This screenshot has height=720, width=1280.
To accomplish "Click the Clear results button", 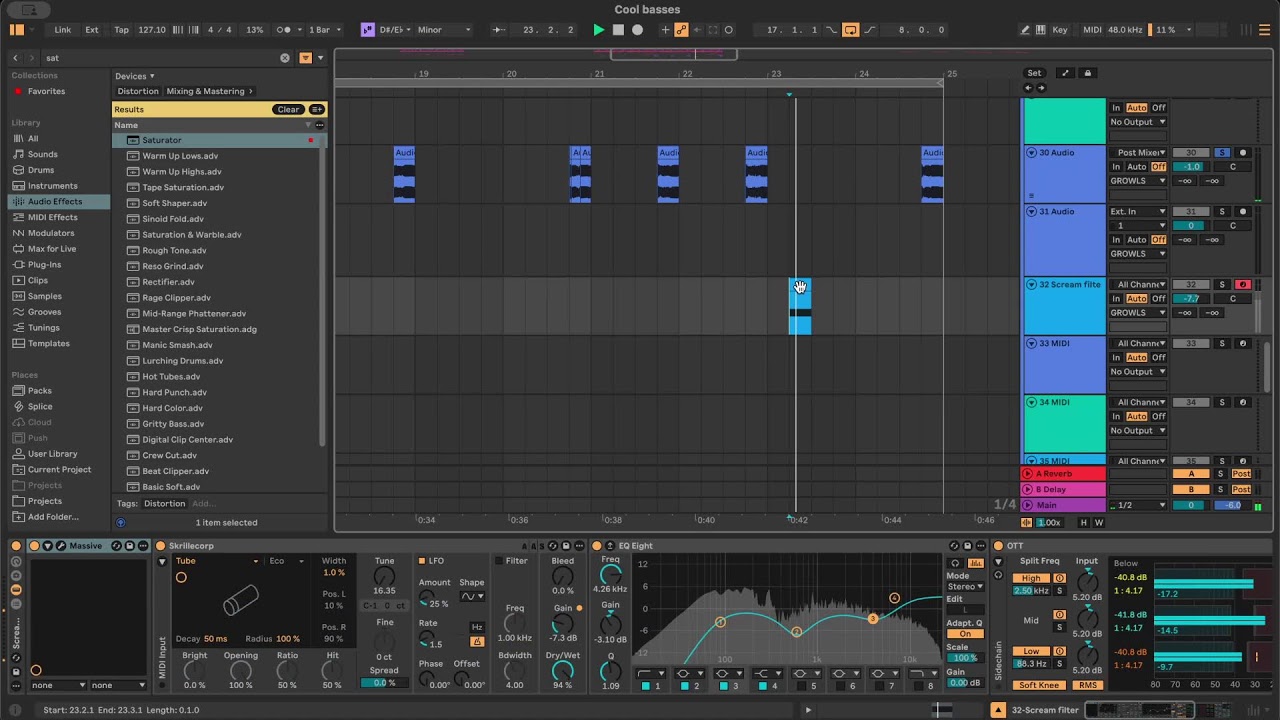I will 288,109.
